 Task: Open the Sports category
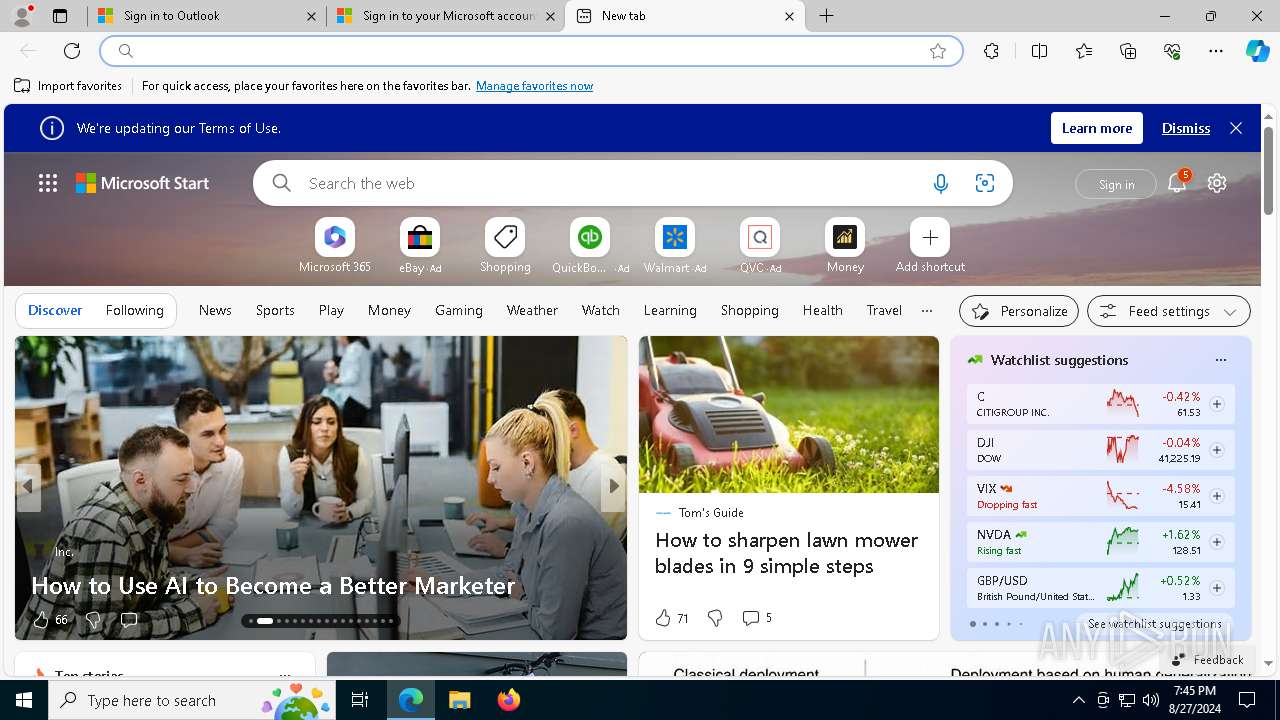pyautogui.click(x=275, y=310)
